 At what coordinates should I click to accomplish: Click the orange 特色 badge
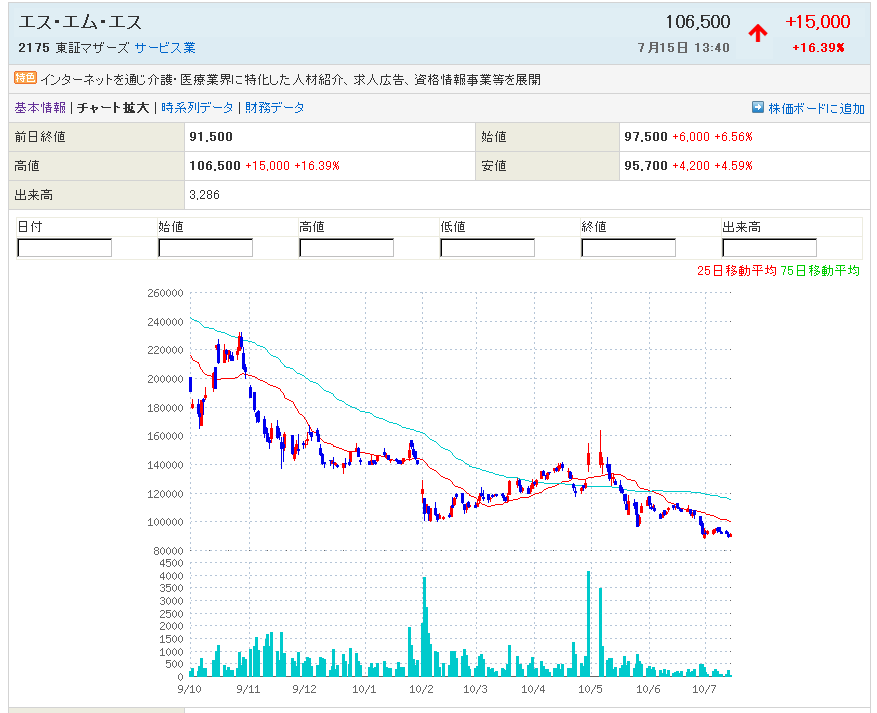25,78
